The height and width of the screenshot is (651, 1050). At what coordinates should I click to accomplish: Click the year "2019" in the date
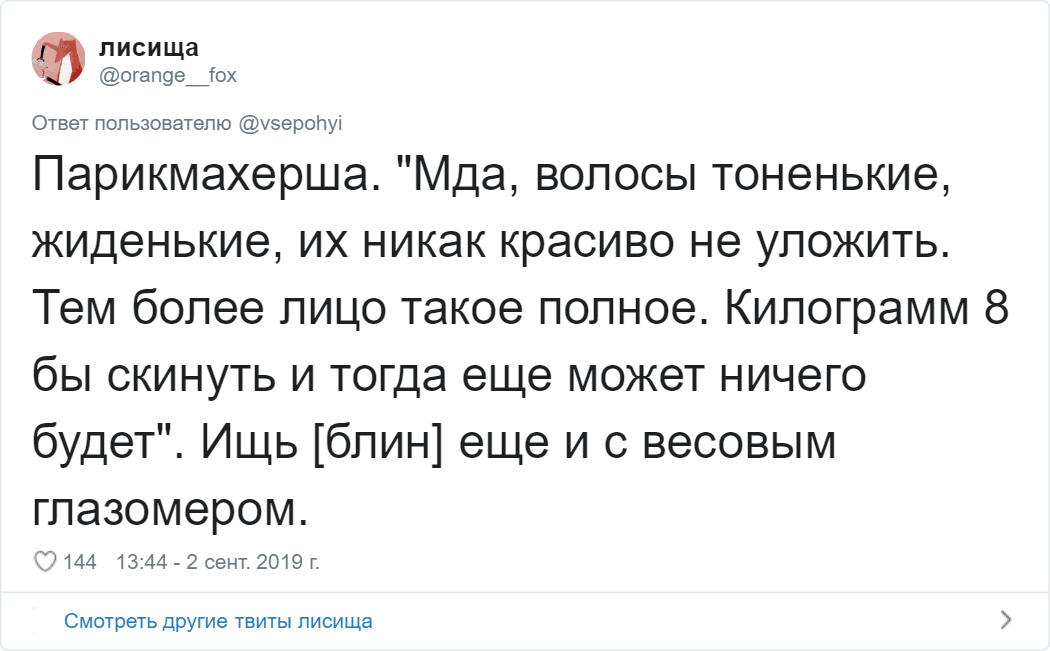(285, 562)
